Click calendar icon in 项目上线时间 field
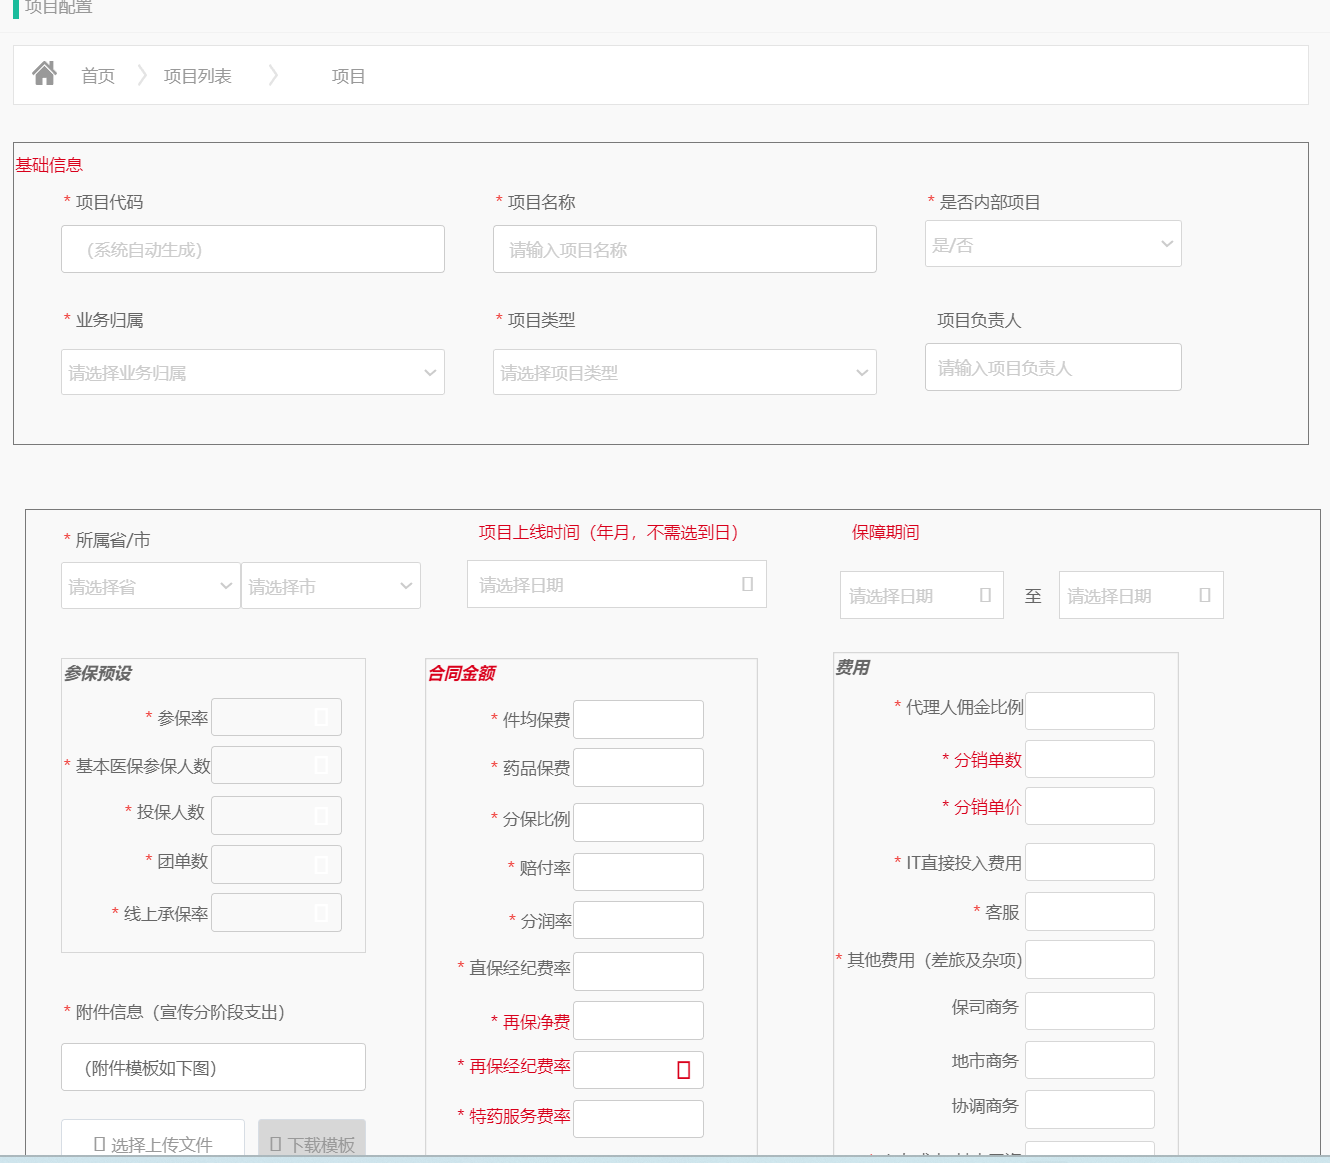 click(747, 584)
